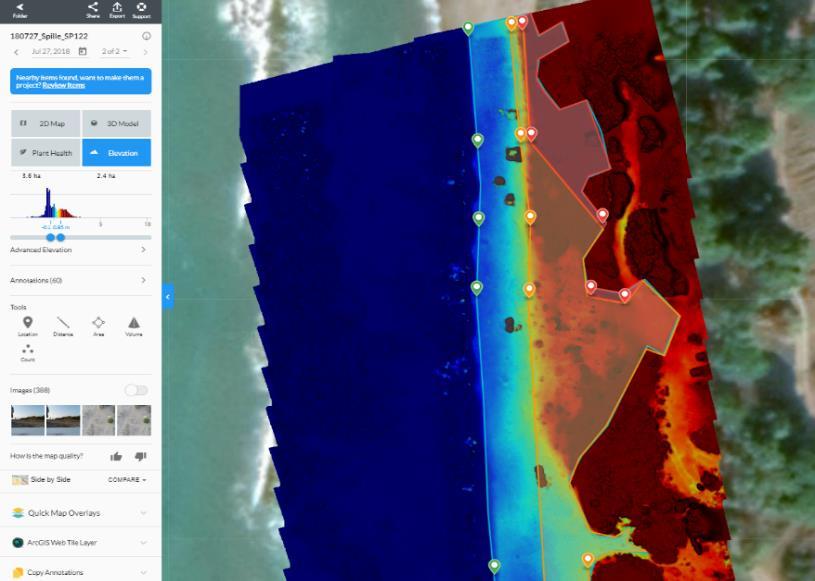Switch to 3D Model view

click(116, 123)
